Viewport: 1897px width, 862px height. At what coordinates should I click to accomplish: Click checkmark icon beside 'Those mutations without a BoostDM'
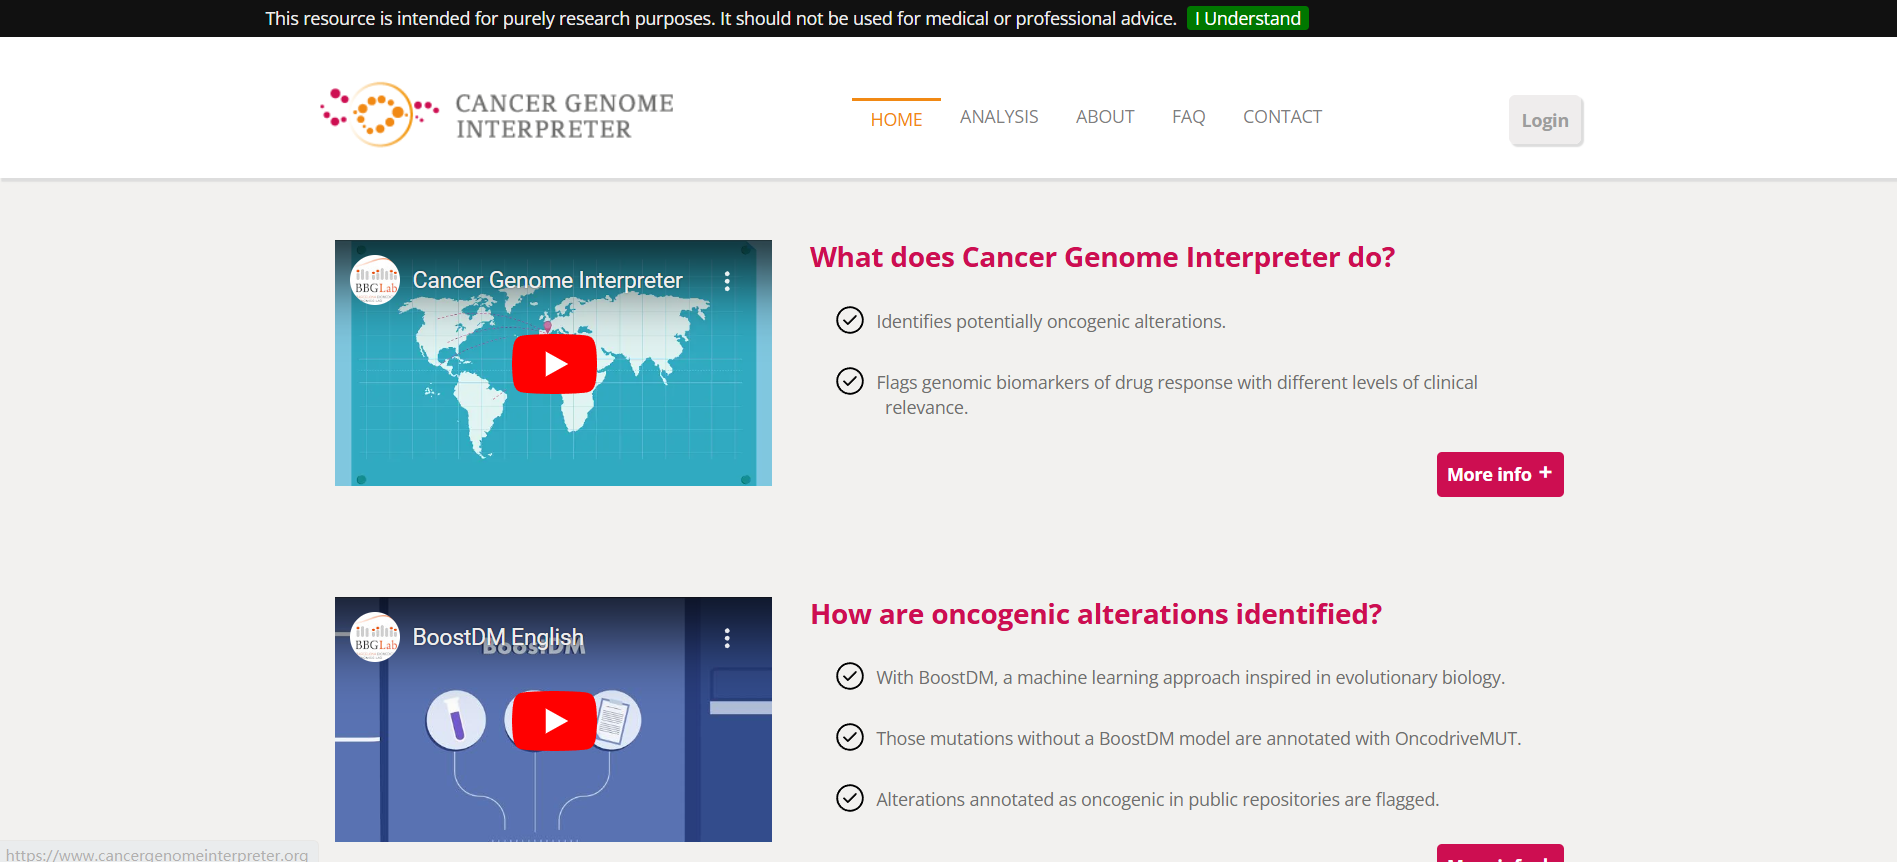click(850, 737)
